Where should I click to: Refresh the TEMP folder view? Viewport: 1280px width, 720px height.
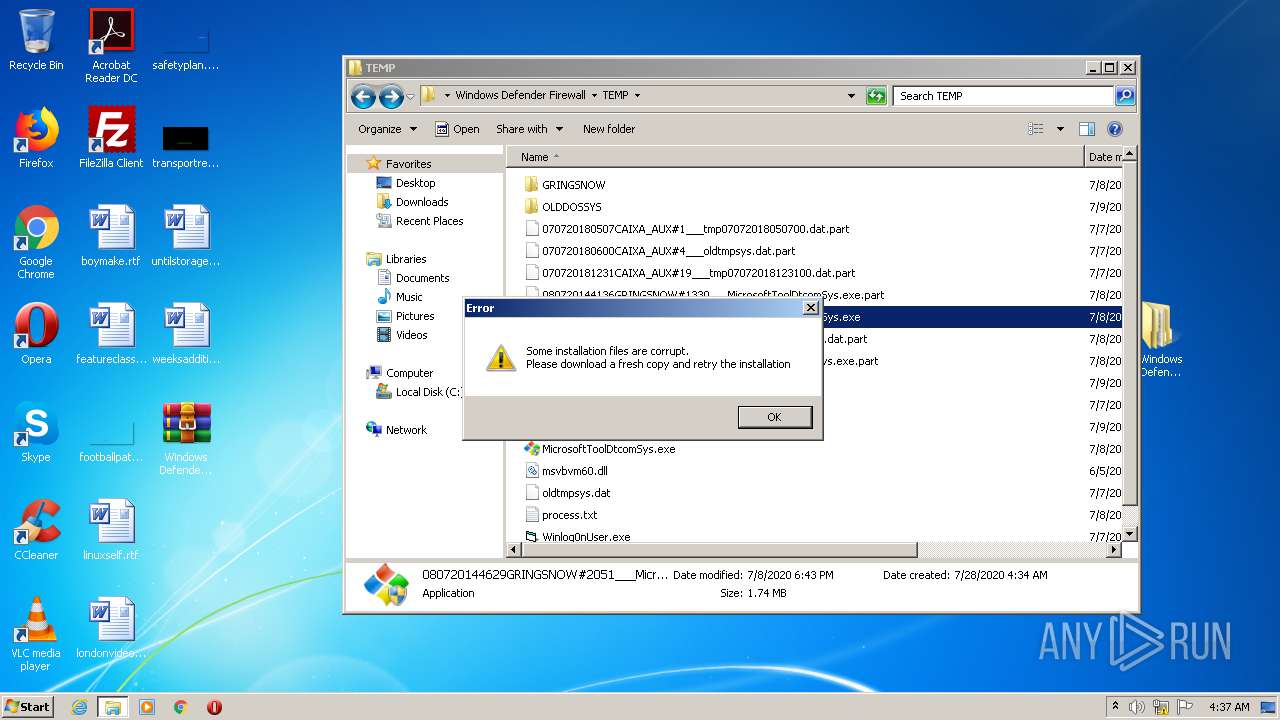click(876, 96)
